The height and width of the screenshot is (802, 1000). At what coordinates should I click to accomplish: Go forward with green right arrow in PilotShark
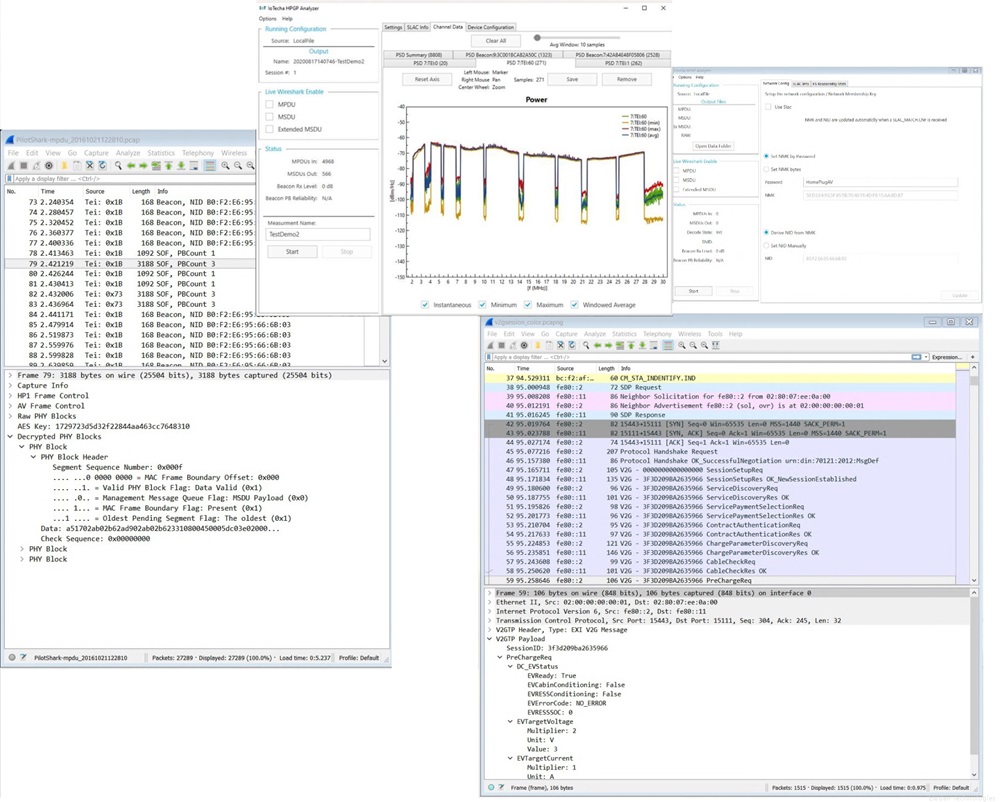143,166
